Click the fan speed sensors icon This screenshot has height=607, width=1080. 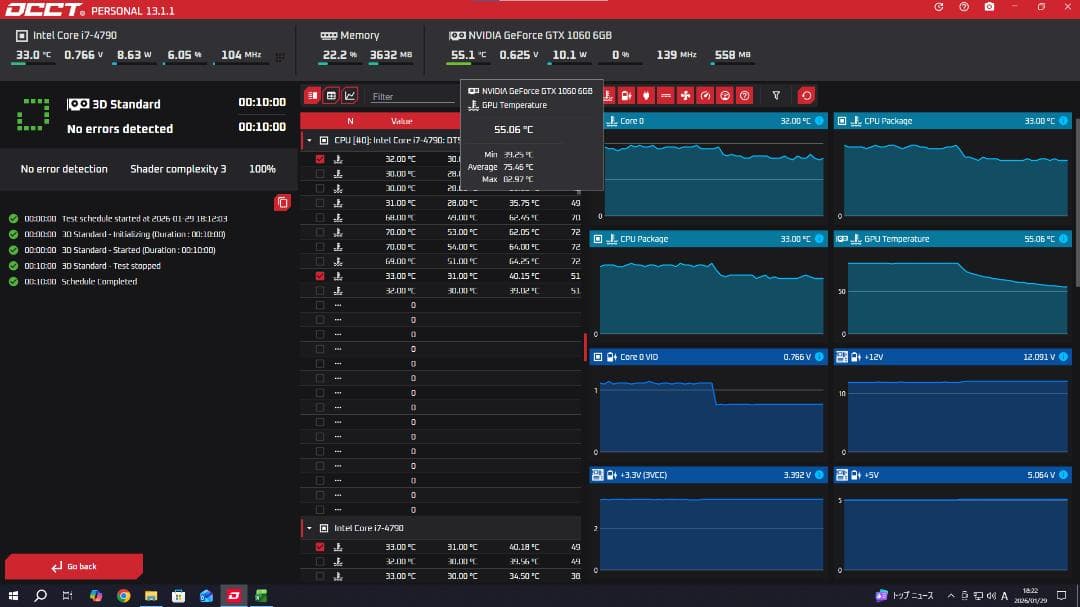point(685,95)
